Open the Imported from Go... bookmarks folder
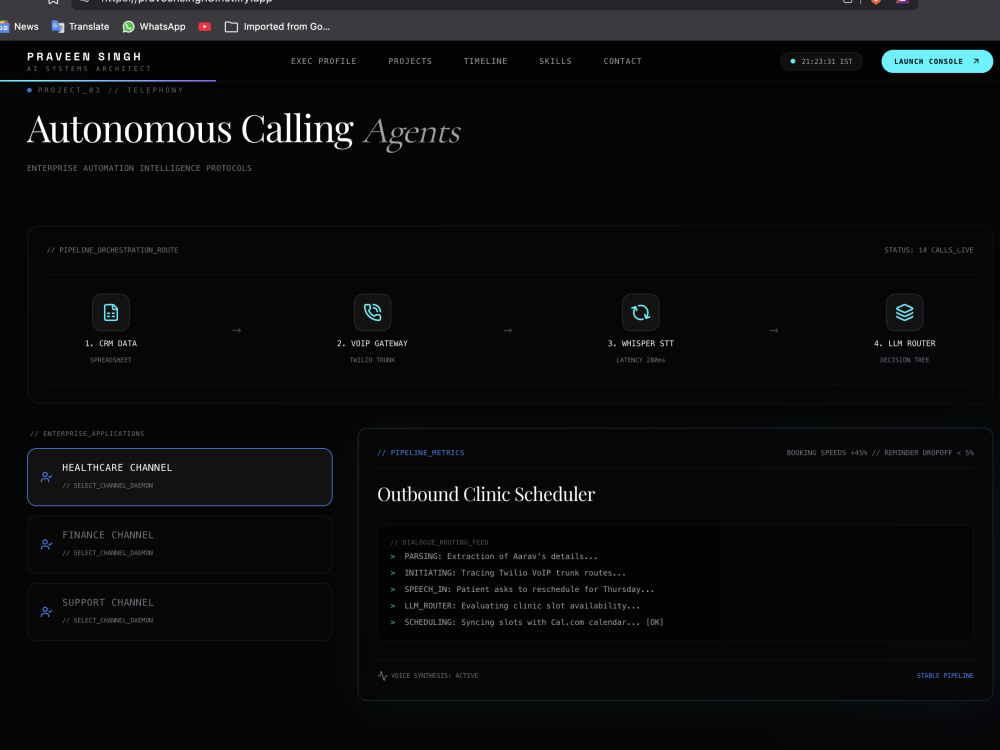 coord(277,27)
